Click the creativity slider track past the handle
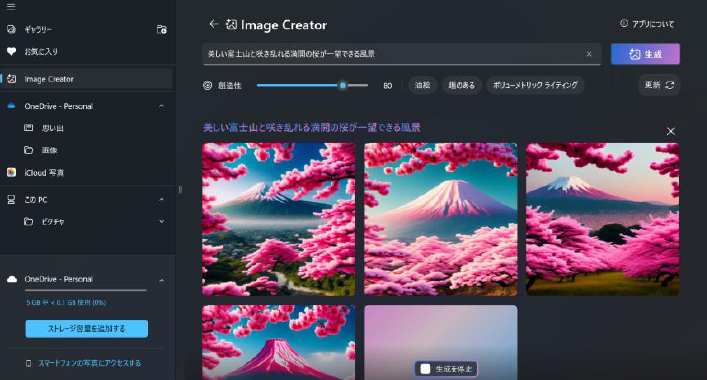 click(358, 85)
